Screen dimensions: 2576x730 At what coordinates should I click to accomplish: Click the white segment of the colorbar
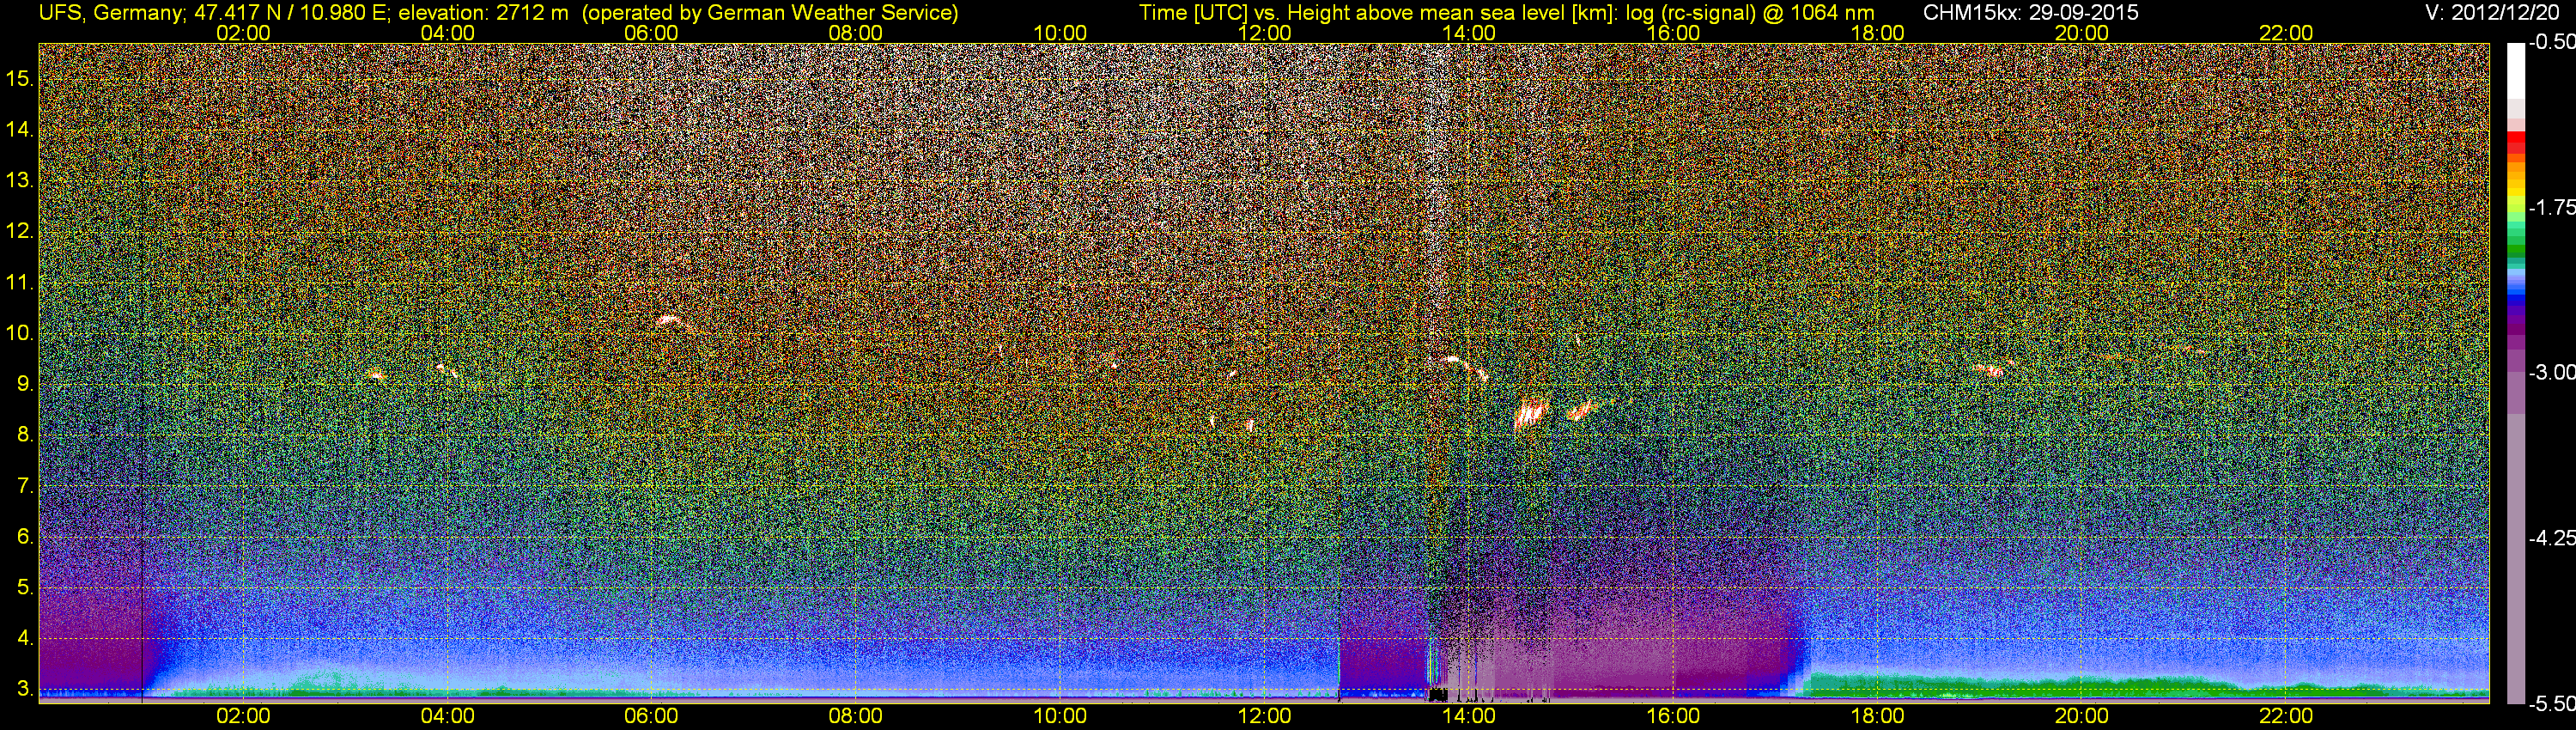pos(2516,70)
